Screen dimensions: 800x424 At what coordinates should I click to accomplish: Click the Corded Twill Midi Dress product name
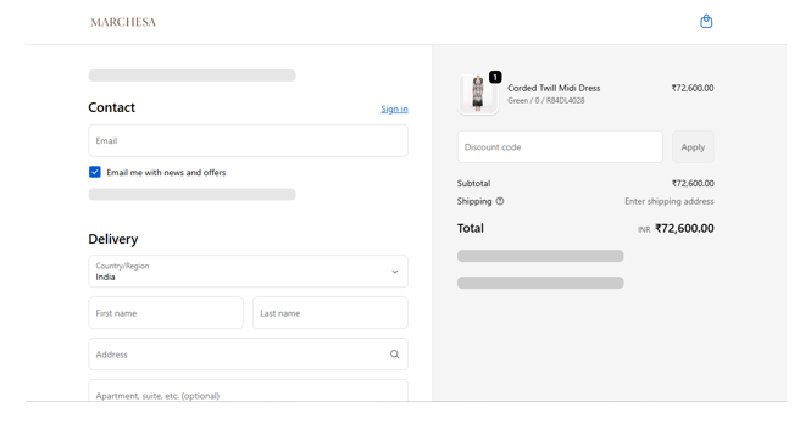[x=554, y=88]
